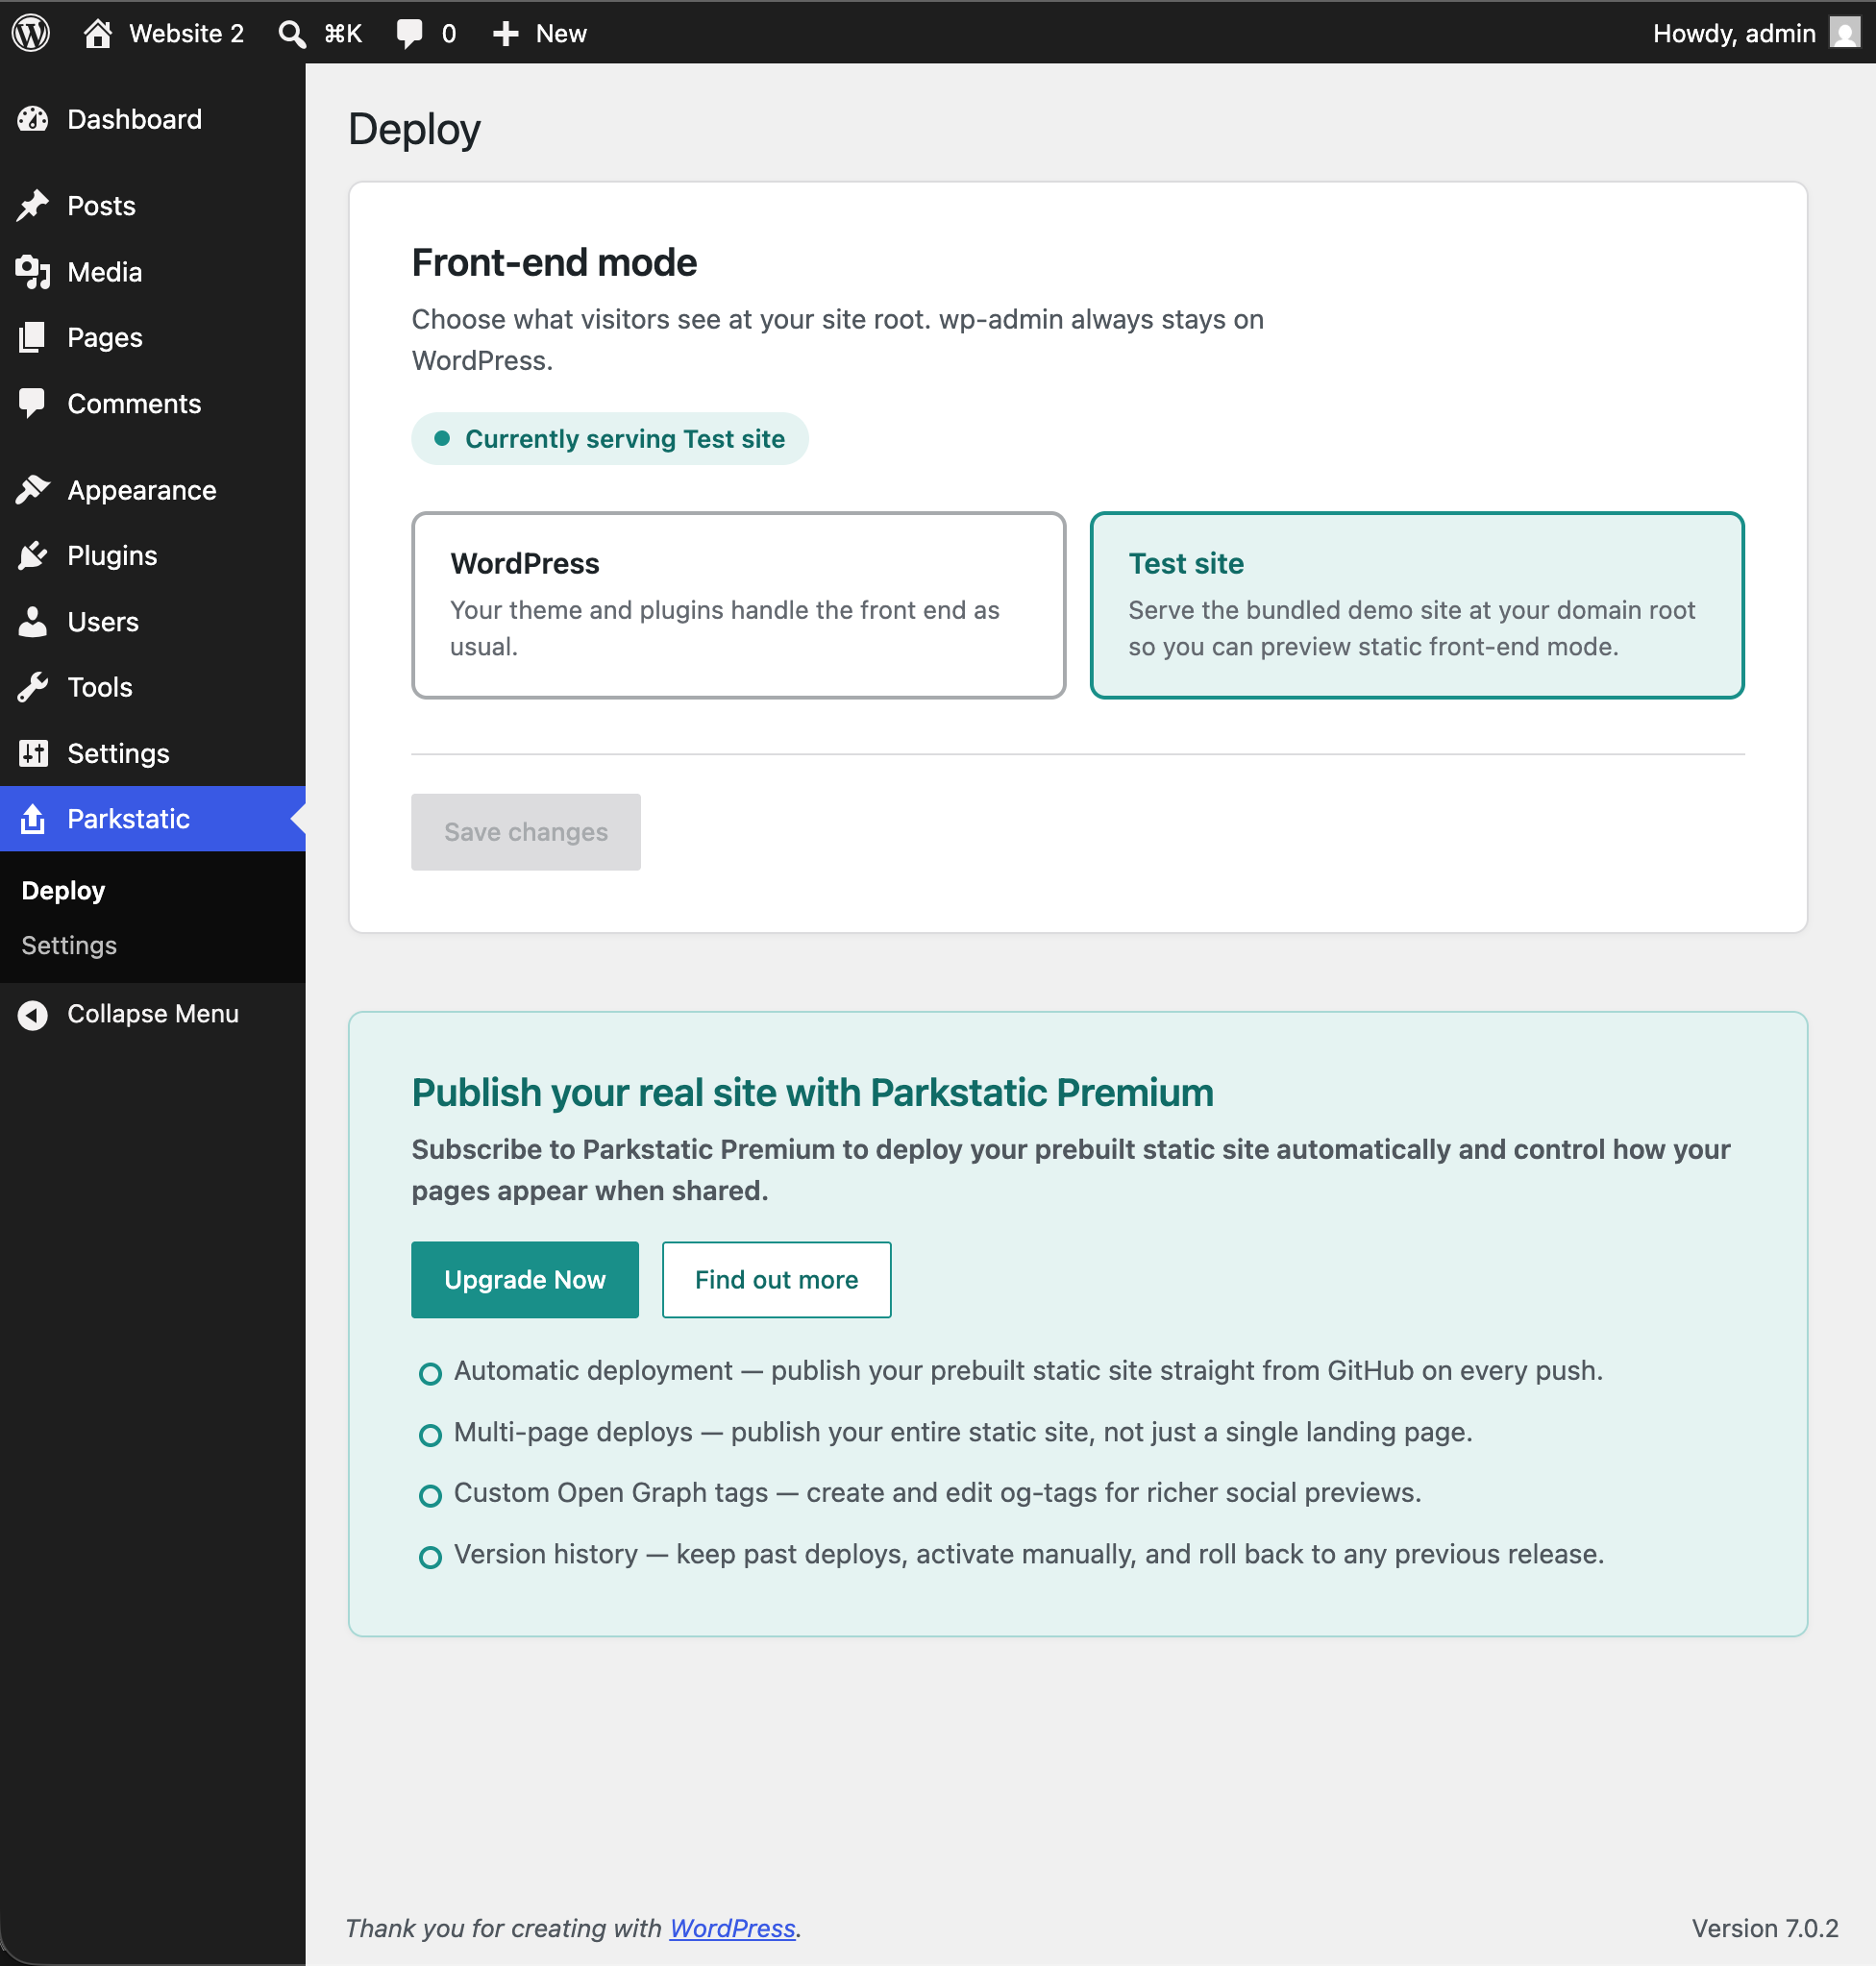Click the ⌘K search shortcut label
This screenshot has width=1876, height=1966.
click(343, 34)
